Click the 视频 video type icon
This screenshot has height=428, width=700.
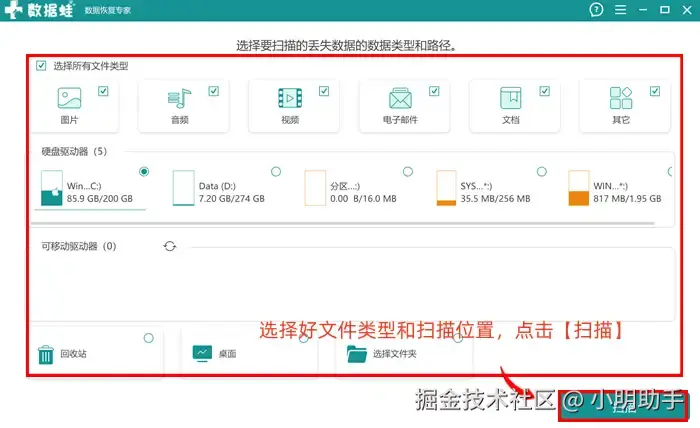click(290, 98)
